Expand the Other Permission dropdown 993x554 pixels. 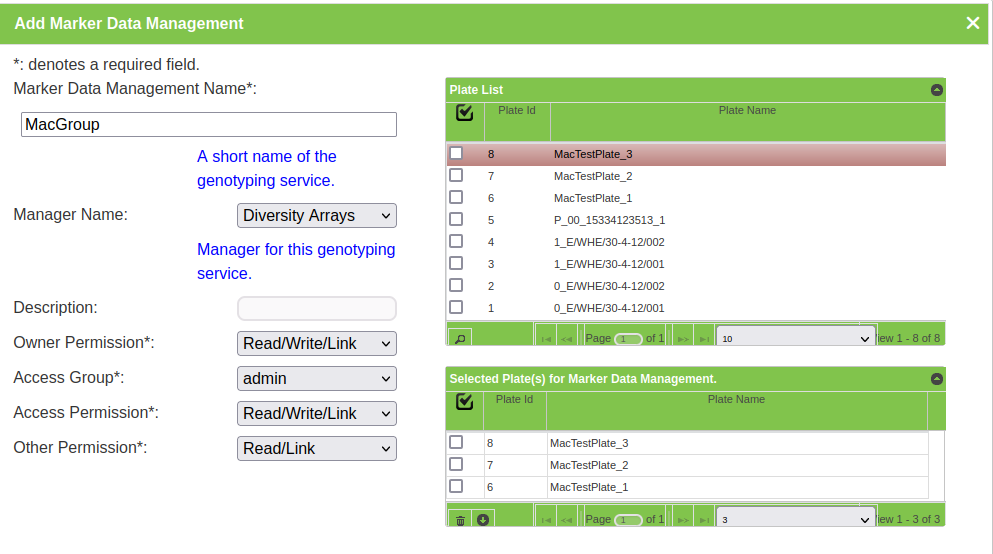[316, 449]
